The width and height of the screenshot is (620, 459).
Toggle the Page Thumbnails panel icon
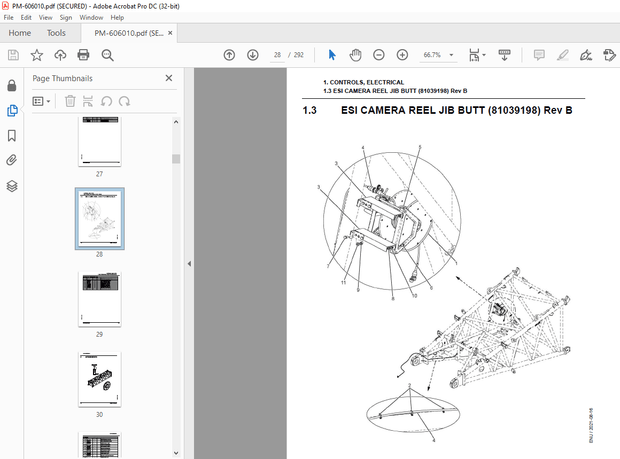click(x=12, y=110)
